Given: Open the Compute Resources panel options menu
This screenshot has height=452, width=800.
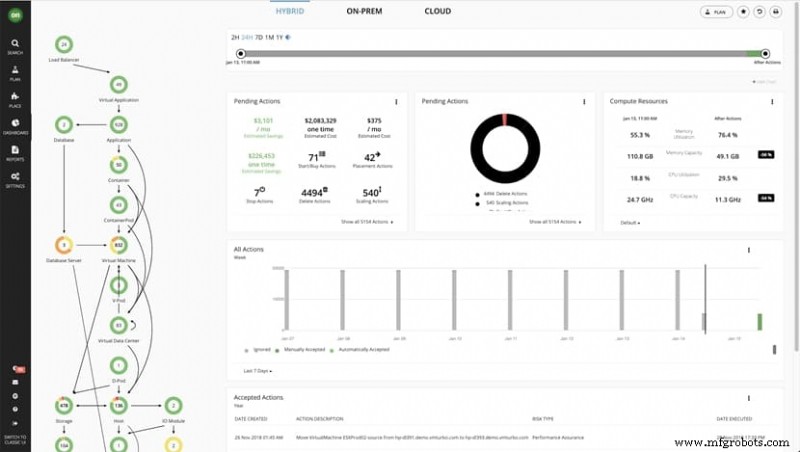Looking at the screenshot, I should (x=772, y=102).
